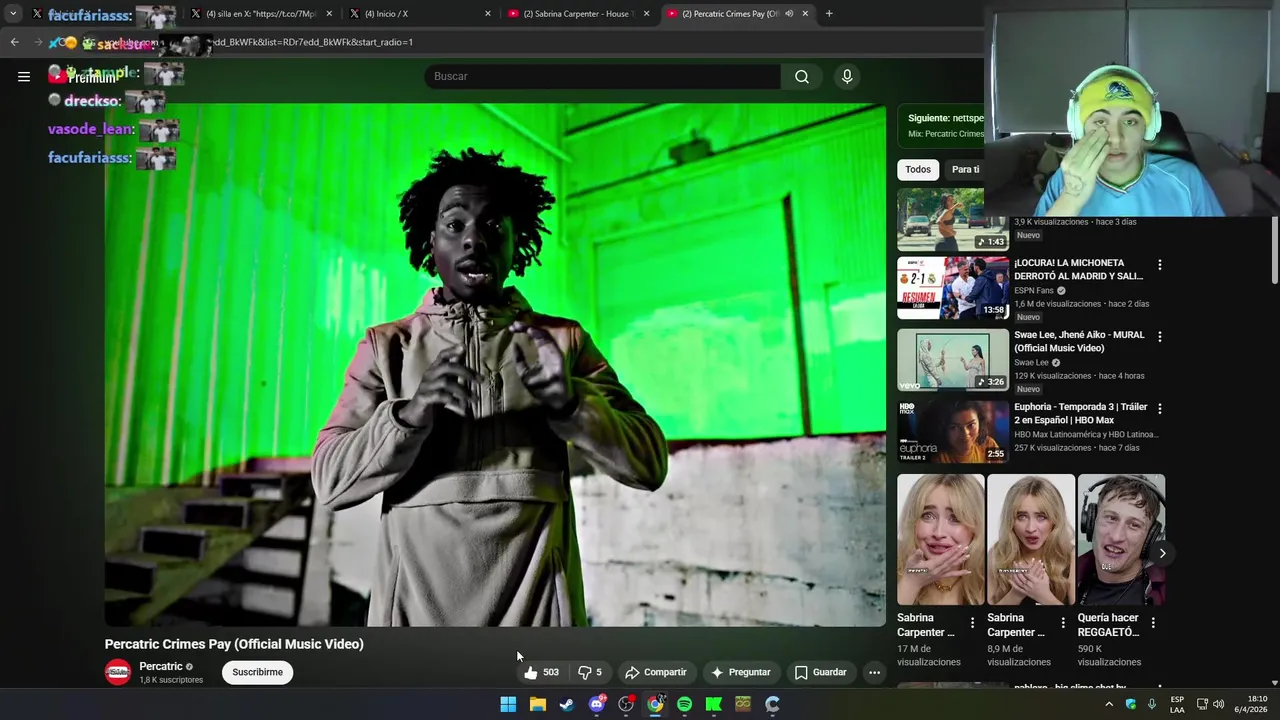This screenshot has height=720, width=1280.
Task: Open the Kick app from the taskbar
Action: point(714,704)
